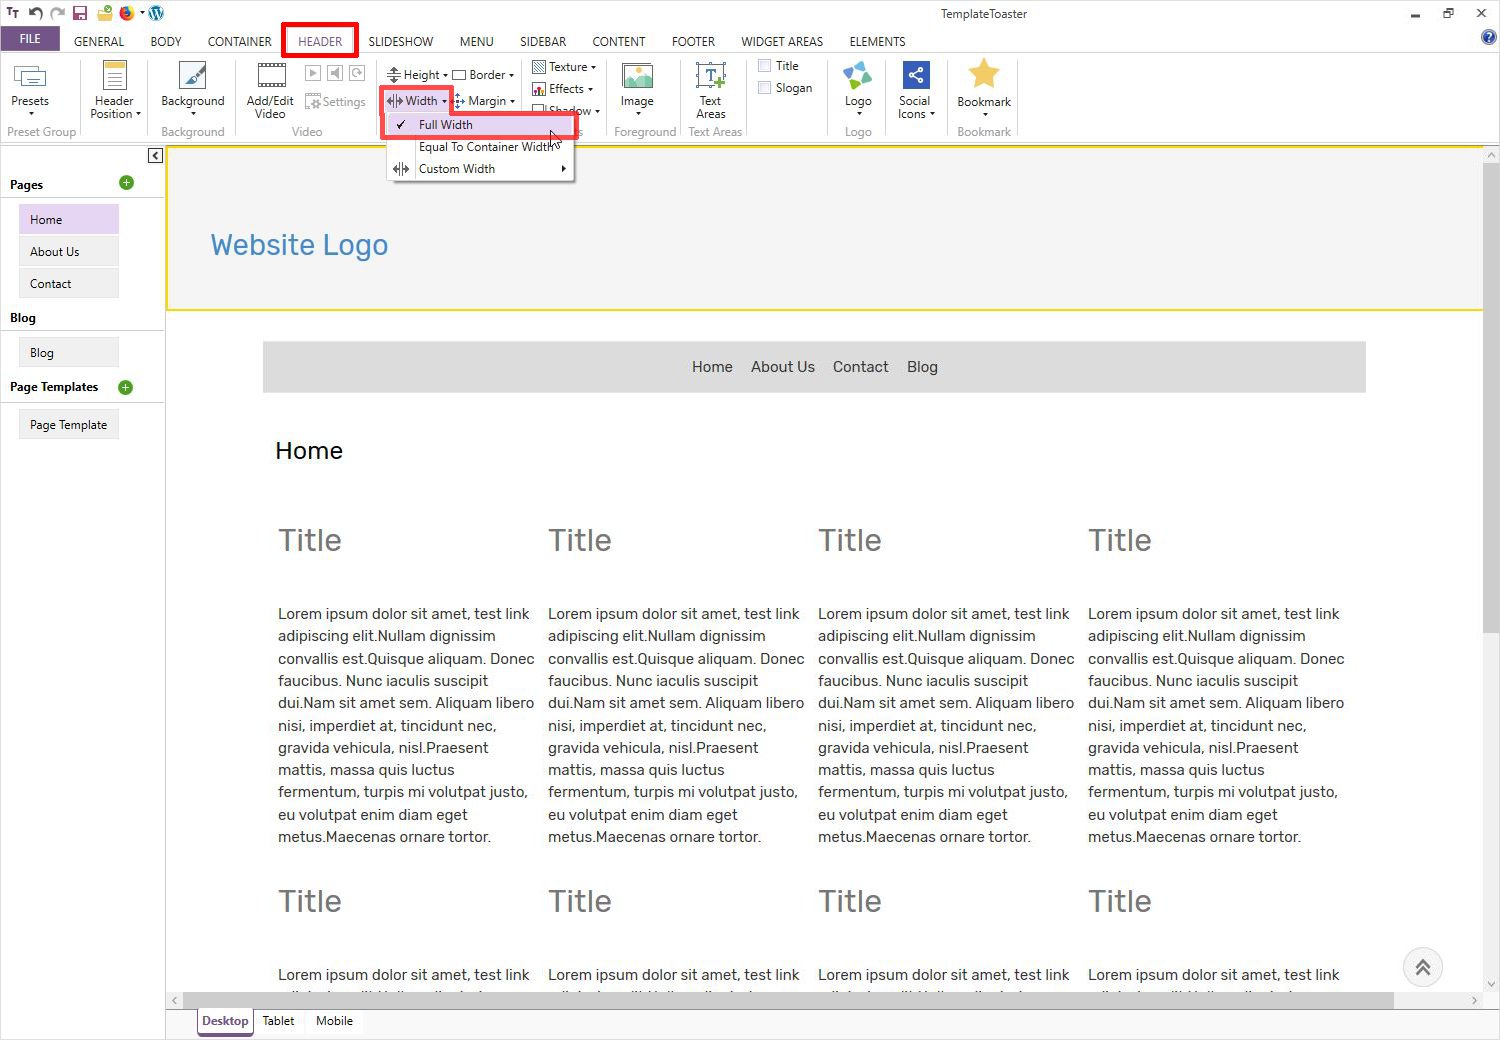Open help with the blue question mark icon

point(1488,38)
